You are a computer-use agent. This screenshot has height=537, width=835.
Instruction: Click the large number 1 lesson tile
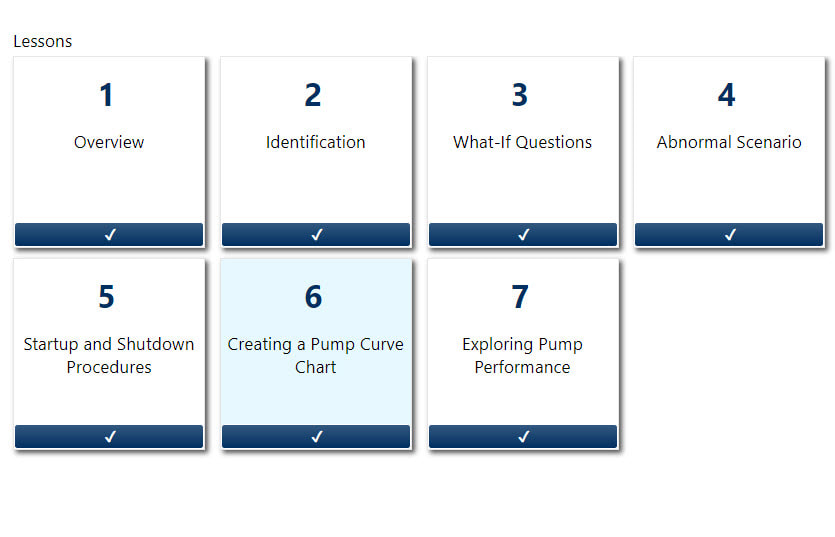(x=107, y=96)
